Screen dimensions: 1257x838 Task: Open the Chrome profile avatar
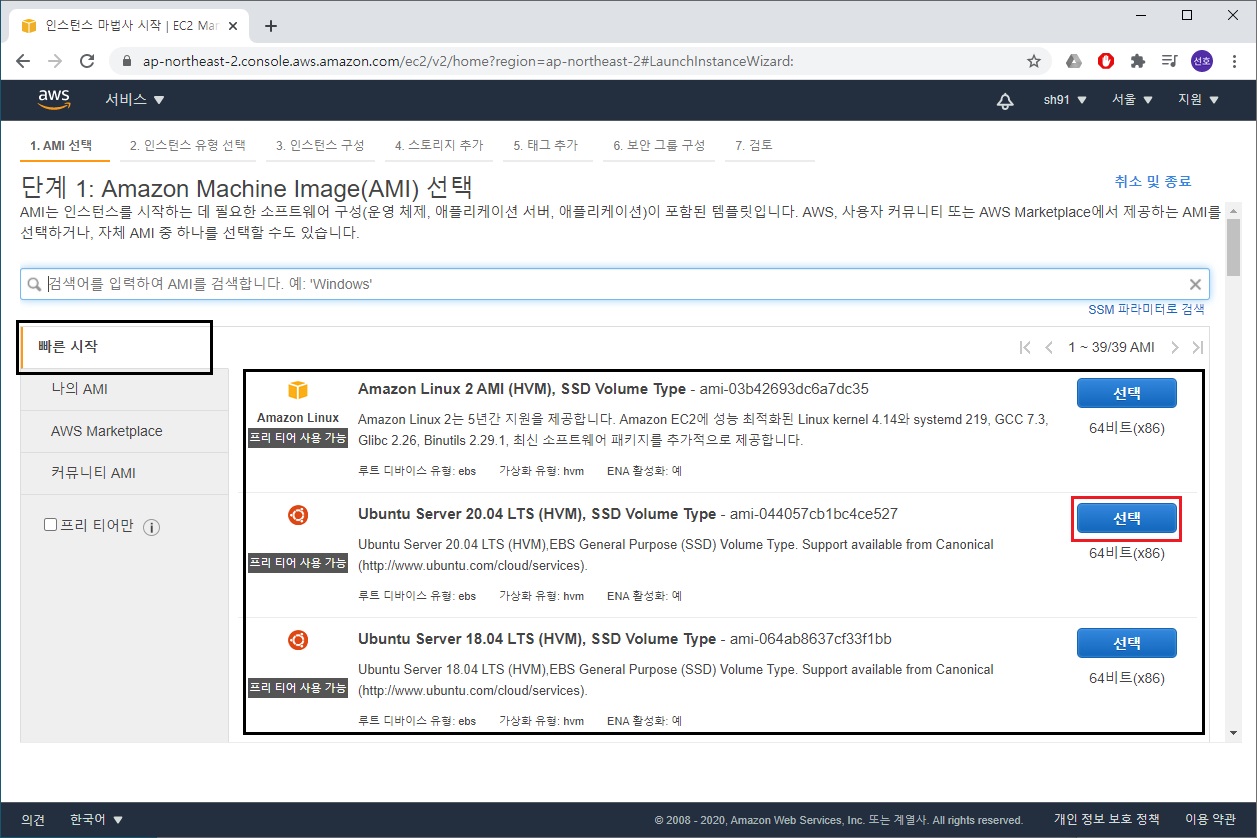click(1201, 61)
